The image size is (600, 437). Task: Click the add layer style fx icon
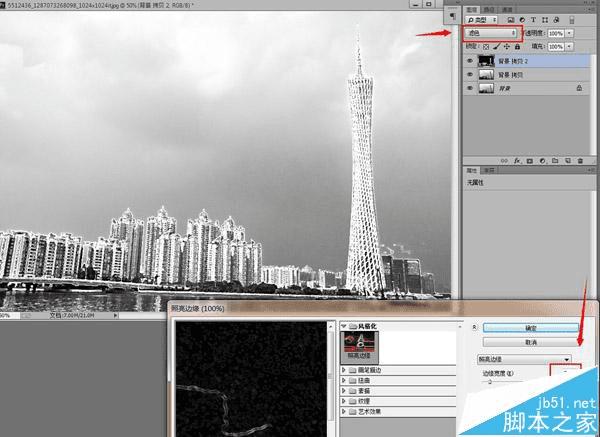tap(516, 159)
